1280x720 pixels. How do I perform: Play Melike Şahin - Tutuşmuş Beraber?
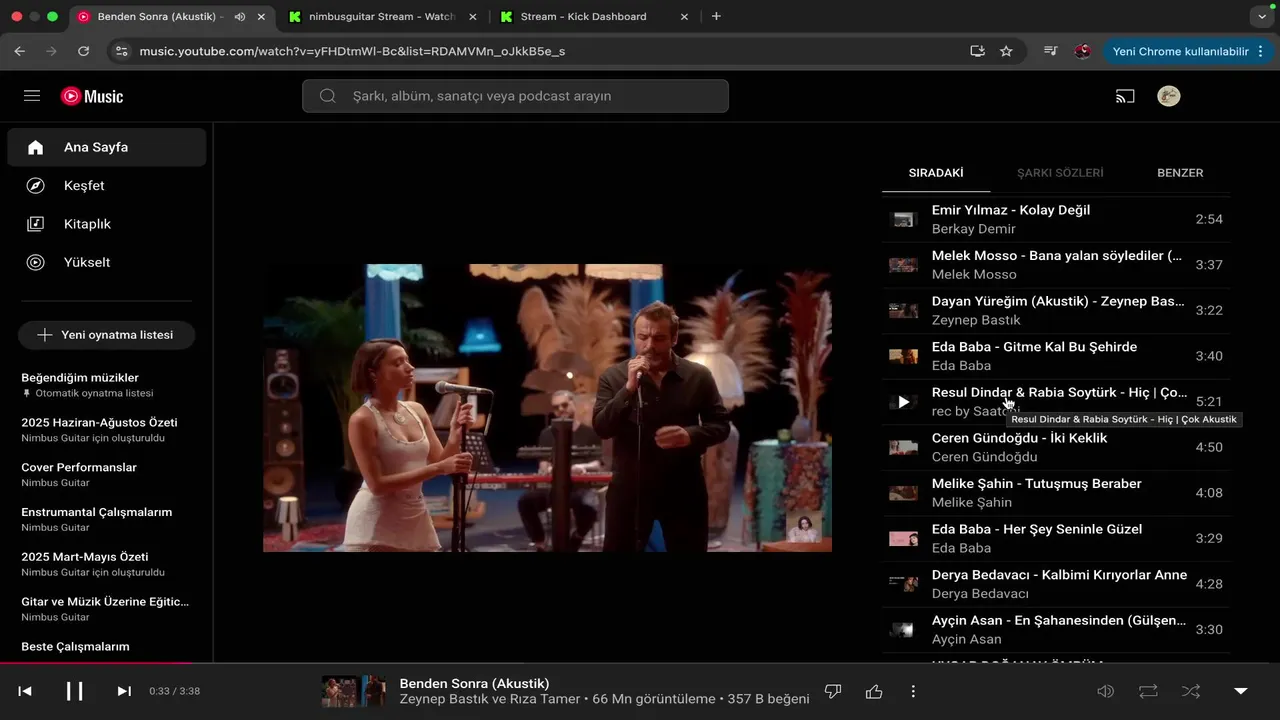pyautogui.click(x=1056, y=493)
